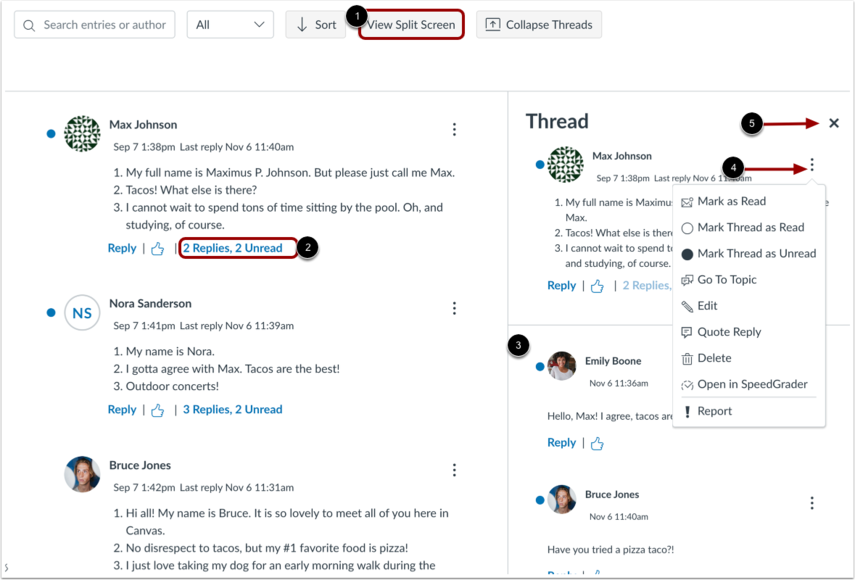Click the Sort button
The height and width of the screenshot is (580, 855).
click(x=315, y=25)
